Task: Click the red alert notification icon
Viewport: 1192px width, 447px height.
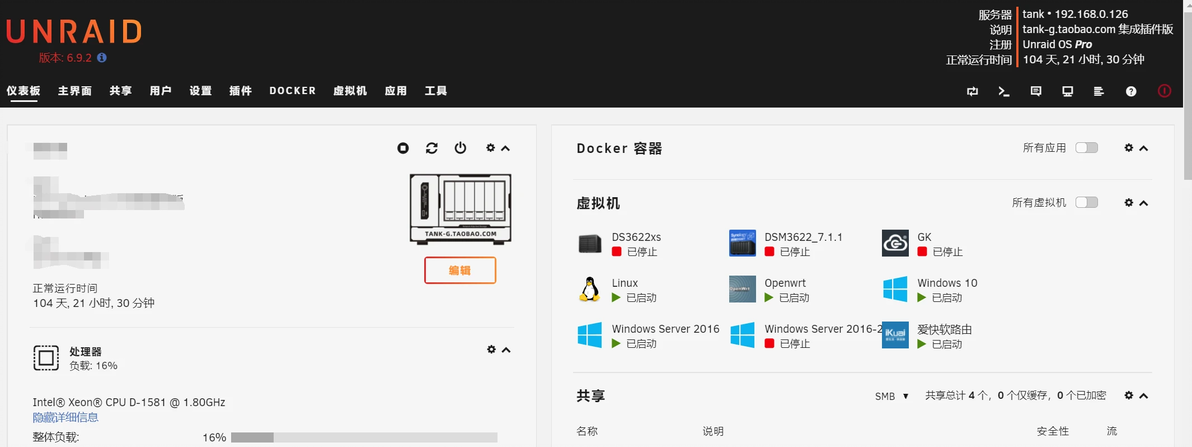Action: 1165,90
